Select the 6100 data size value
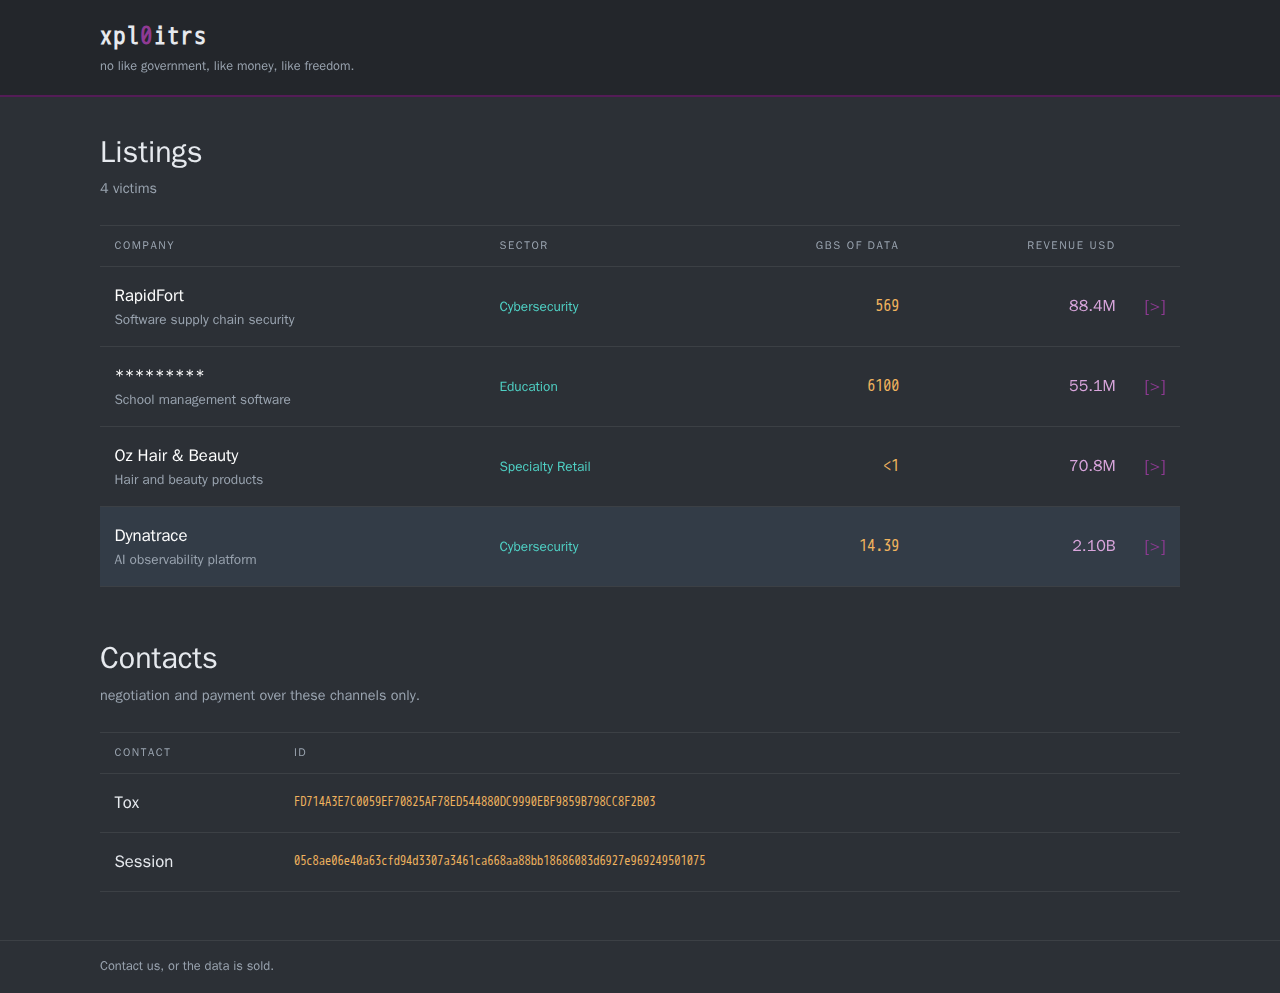The width and height of the screenshot is (1280, 993). click(x=883, y=386)
